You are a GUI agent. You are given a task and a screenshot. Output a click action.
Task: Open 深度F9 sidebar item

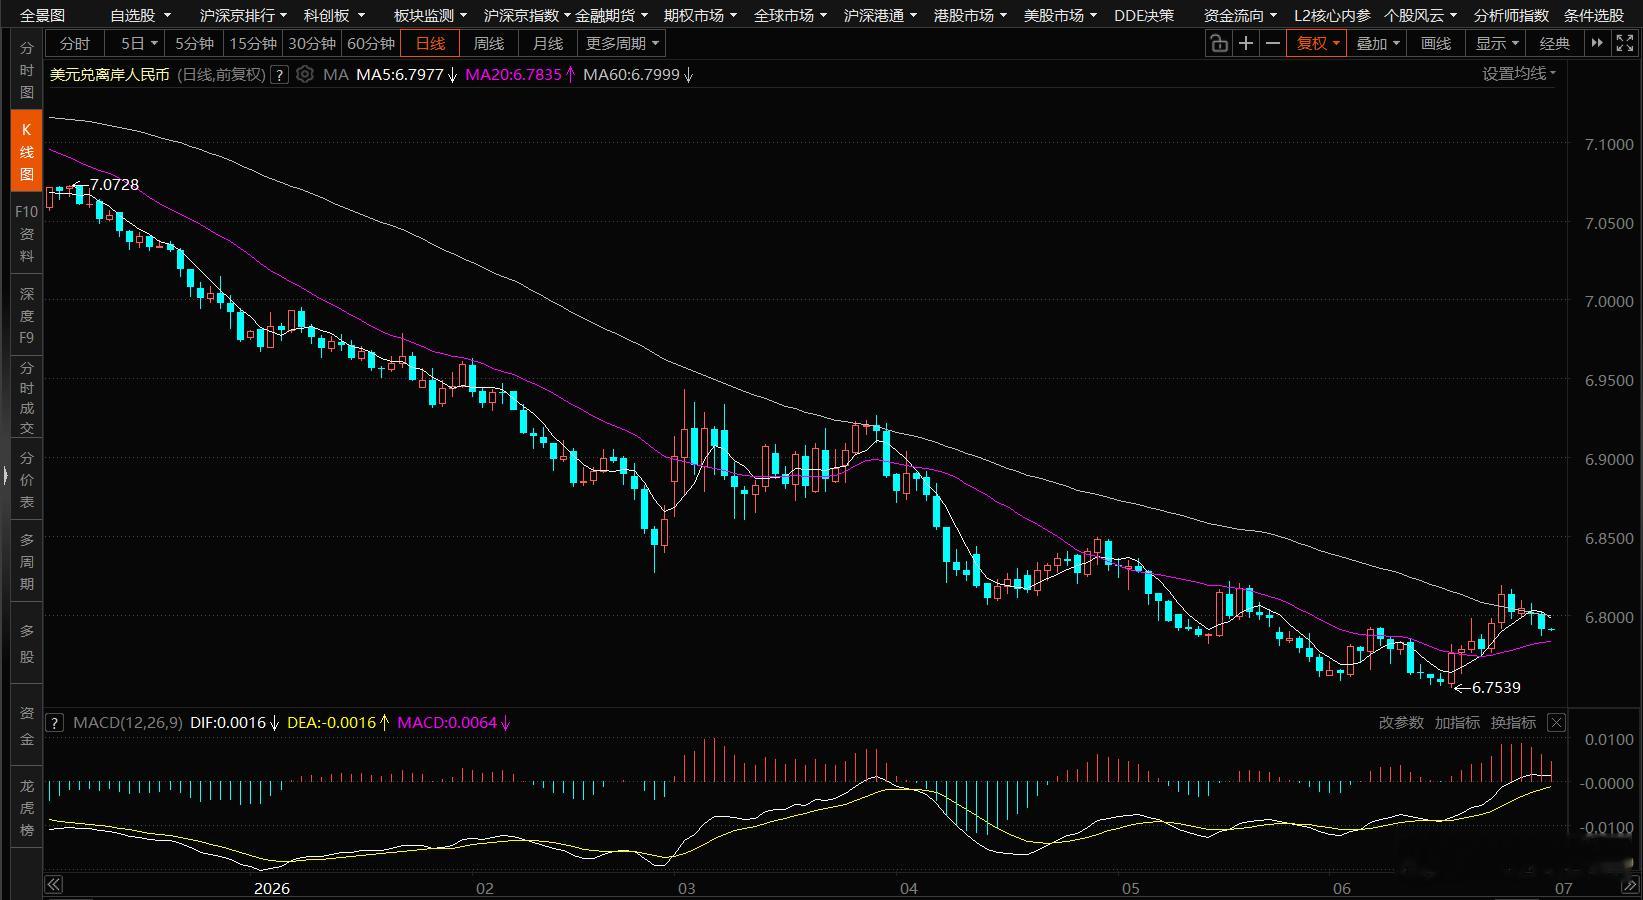pos(27,315)
